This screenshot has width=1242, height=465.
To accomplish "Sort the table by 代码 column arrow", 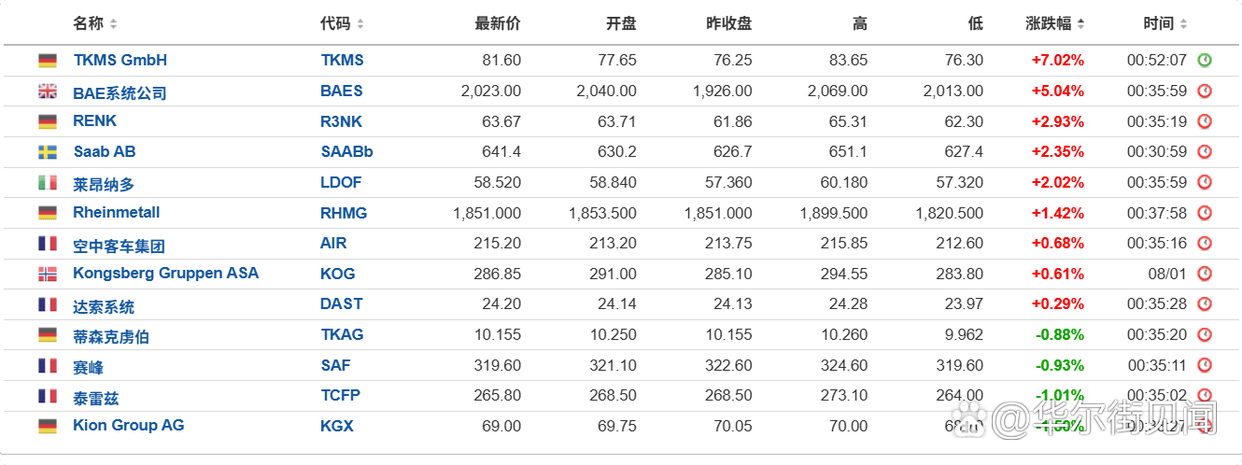I will point(360,24).
